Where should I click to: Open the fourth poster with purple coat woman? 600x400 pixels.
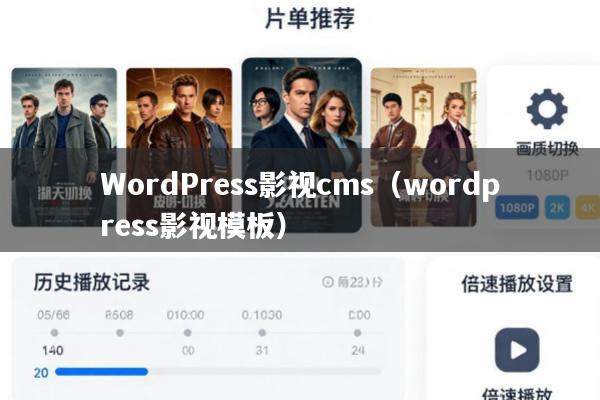[x=424, y=147]
